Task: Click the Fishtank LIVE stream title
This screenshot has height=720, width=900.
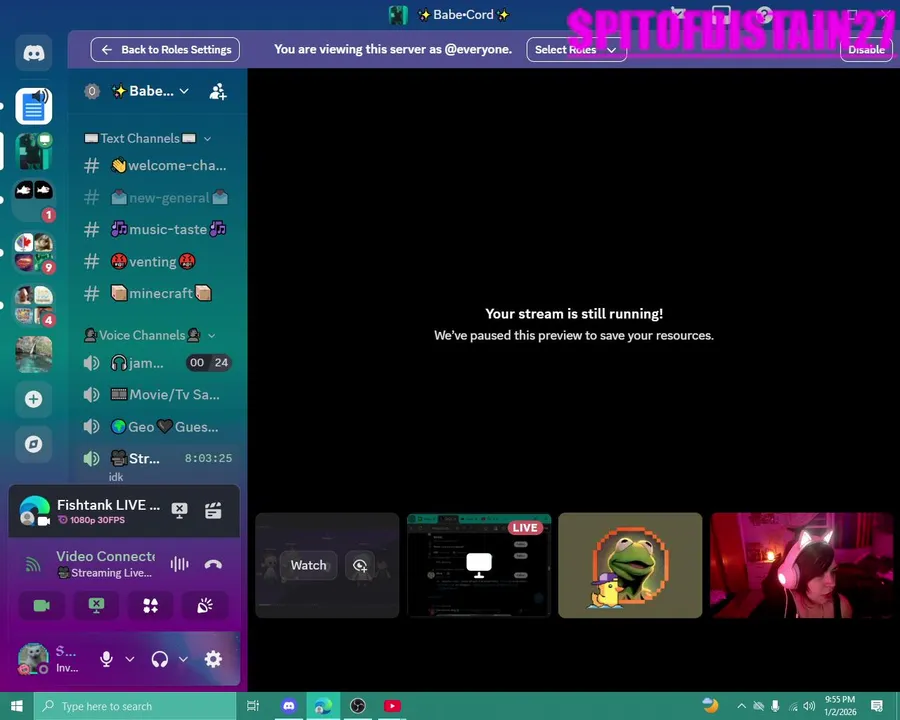Action: coord(108,505)
